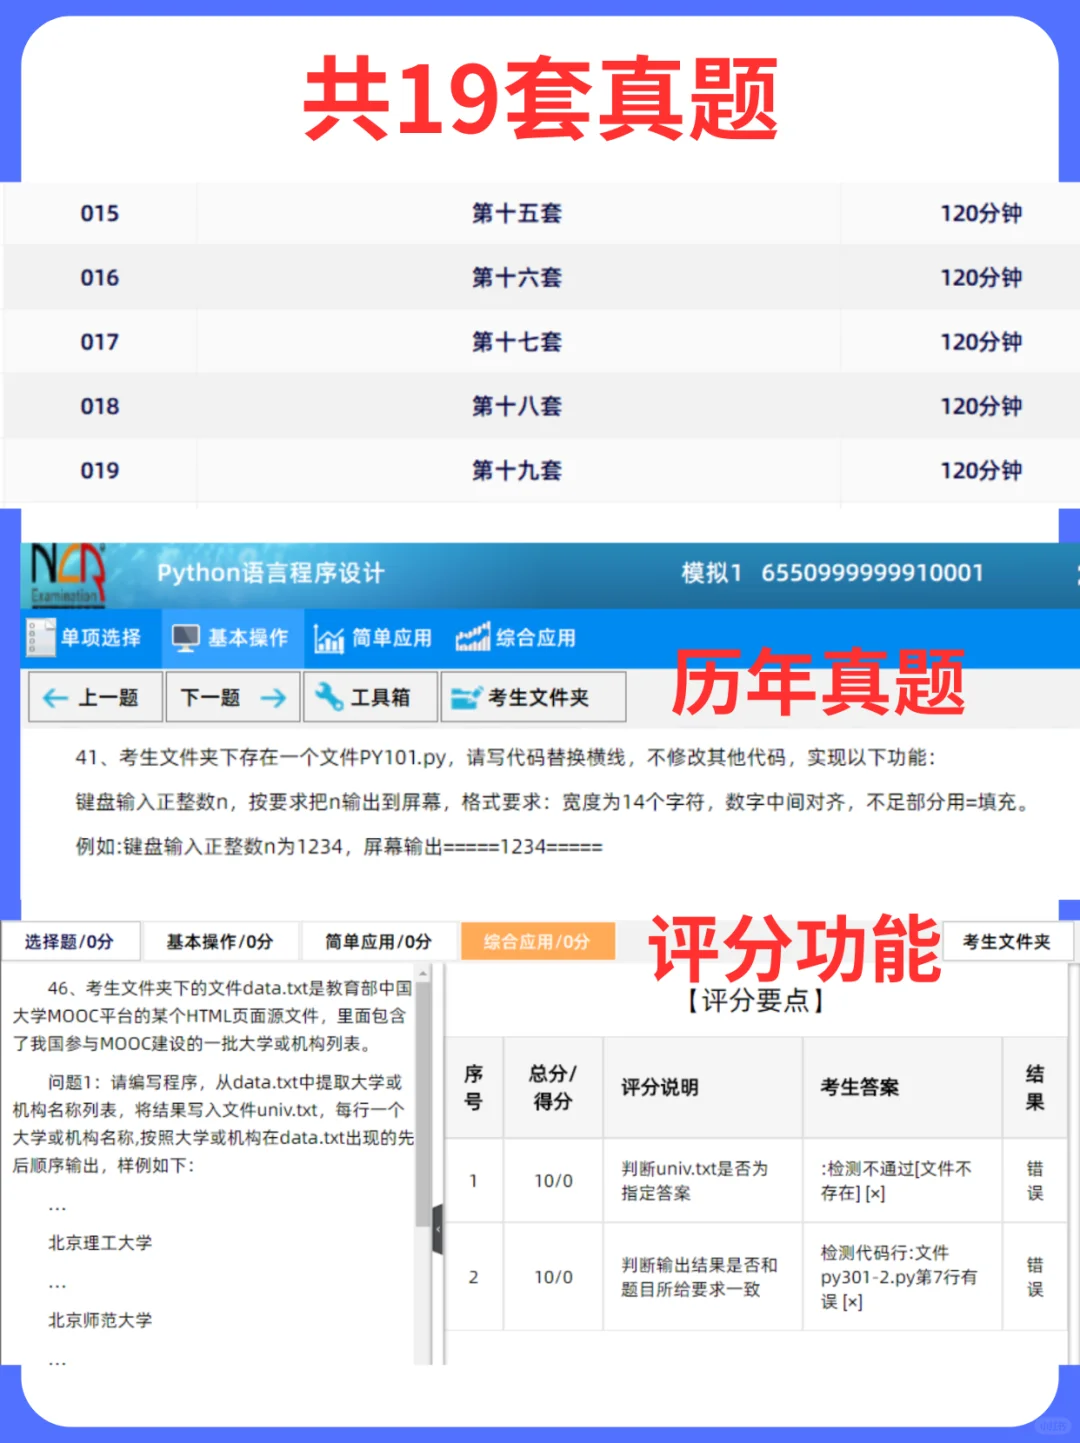Switch to the 综合应用/0分 tab
This screenshot has width=1080, height=1443.
point(537,941)
